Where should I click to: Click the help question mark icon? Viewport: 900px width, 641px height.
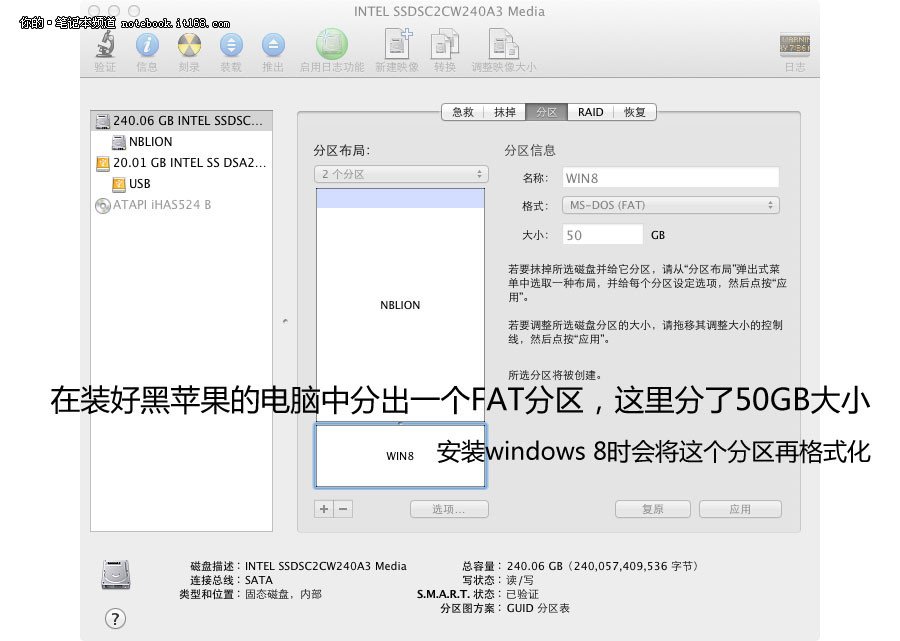click(x=115, y=620)
